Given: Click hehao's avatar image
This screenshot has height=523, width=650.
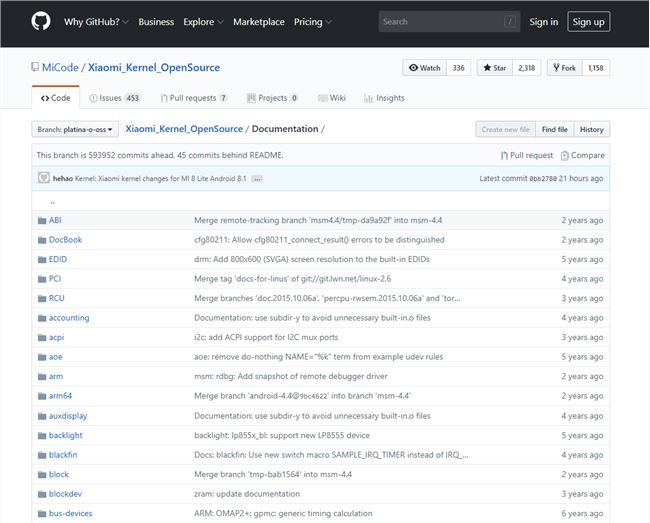Looking at the screenshot, I should coord(44,178).
